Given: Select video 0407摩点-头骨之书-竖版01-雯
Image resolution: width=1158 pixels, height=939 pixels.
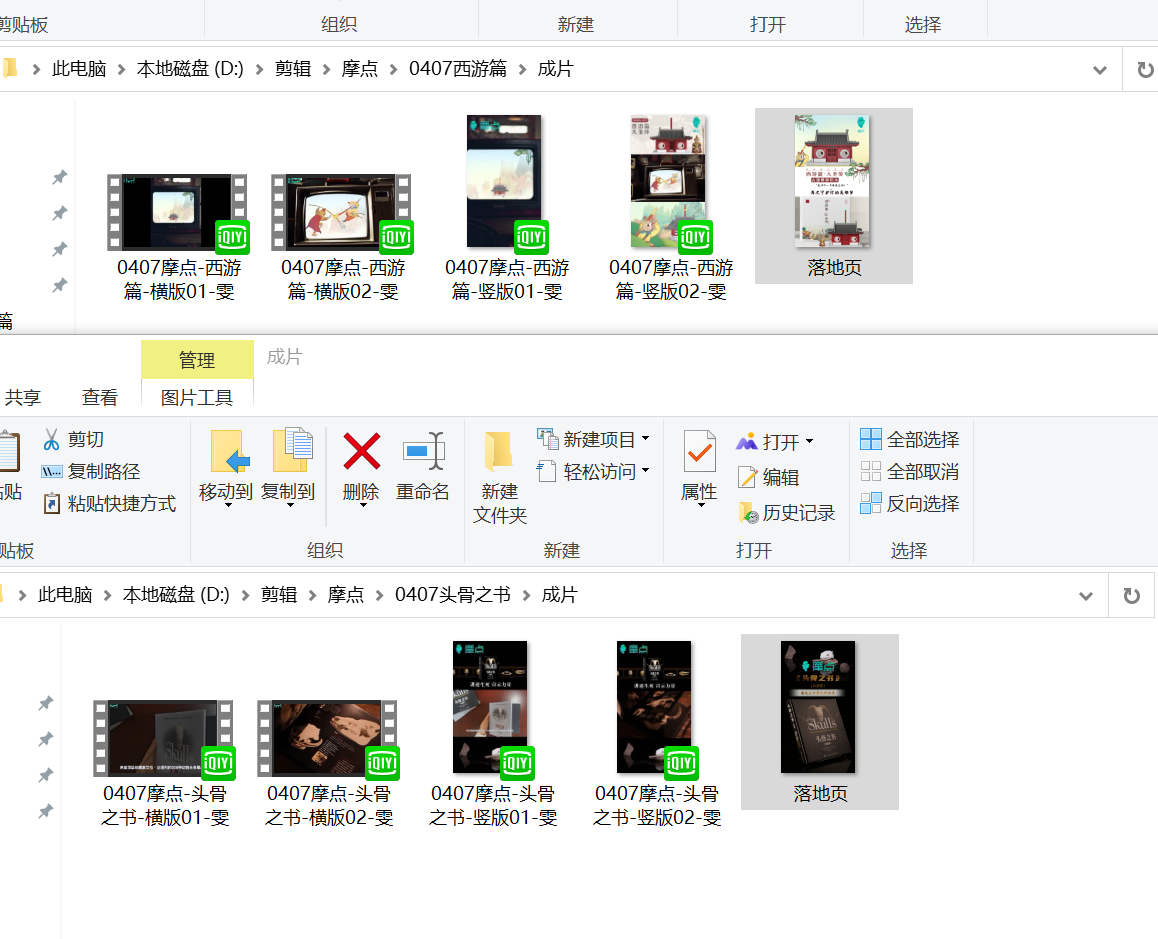Looking at the screenshot, I should click(x=492, y=734).
